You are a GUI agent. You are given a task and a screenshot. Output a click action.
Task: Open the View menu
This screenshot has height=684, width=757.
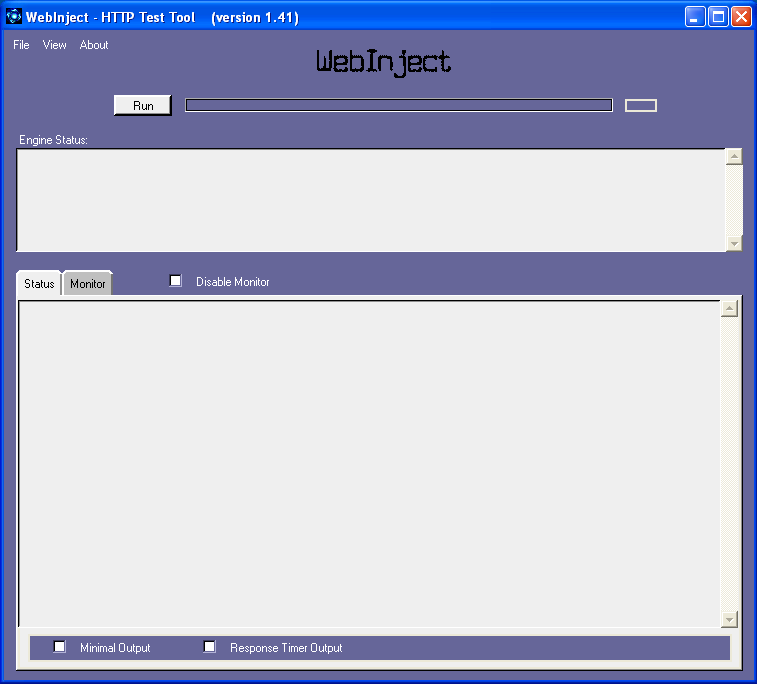click(54, 45)
